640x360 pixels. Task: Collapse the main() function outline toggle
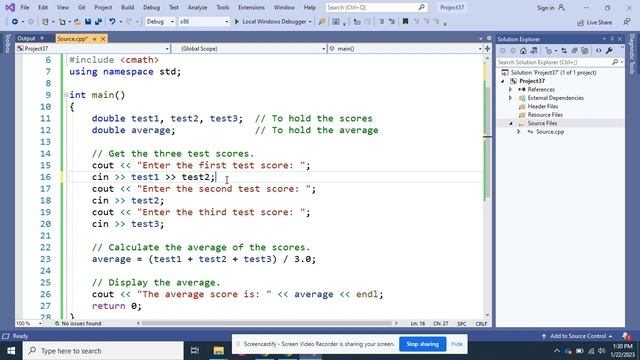pos(66,95)
